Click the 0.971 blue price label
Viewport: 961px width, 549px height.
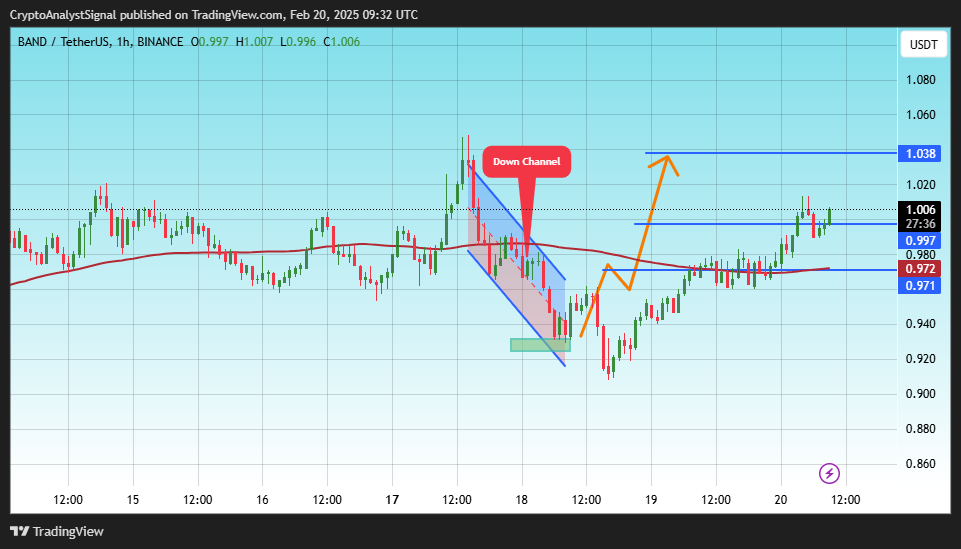coord(919,285)
